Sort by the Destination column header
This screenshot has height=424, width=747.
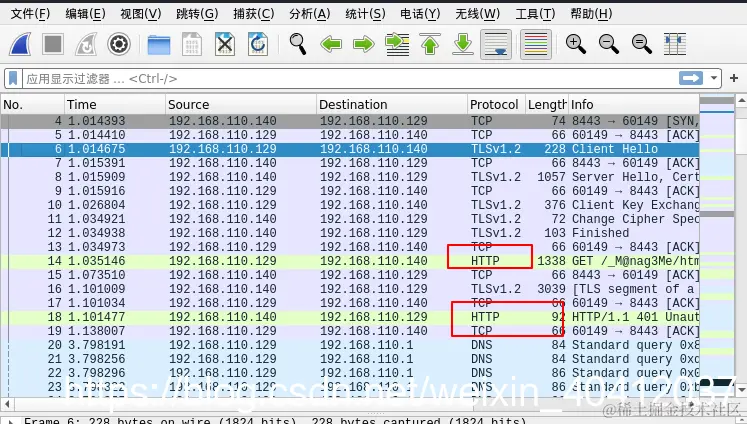(392, 104)
